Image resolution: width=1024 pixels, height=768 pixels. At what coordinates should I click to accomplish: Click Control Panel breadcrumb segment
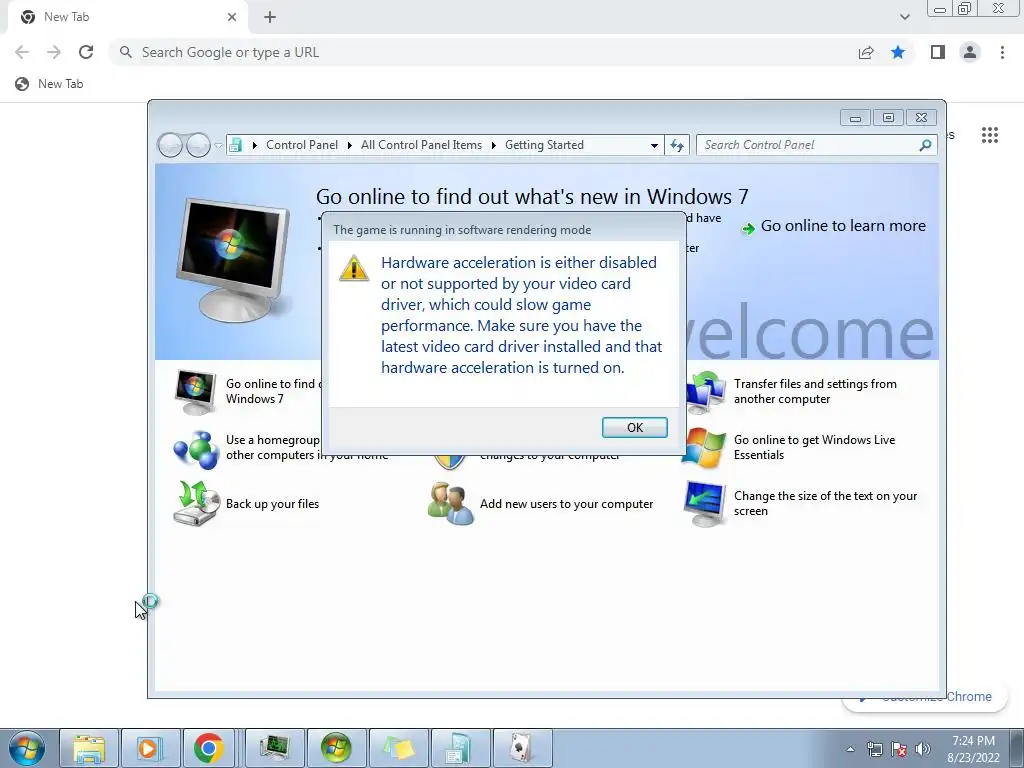302,145
